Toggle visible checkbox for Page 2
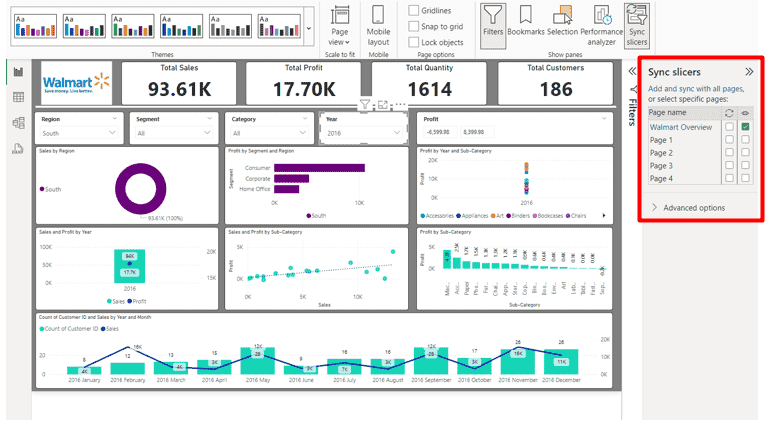Image resolution: width=769 pixels, height=436 pixels. [x=745, y=153]
